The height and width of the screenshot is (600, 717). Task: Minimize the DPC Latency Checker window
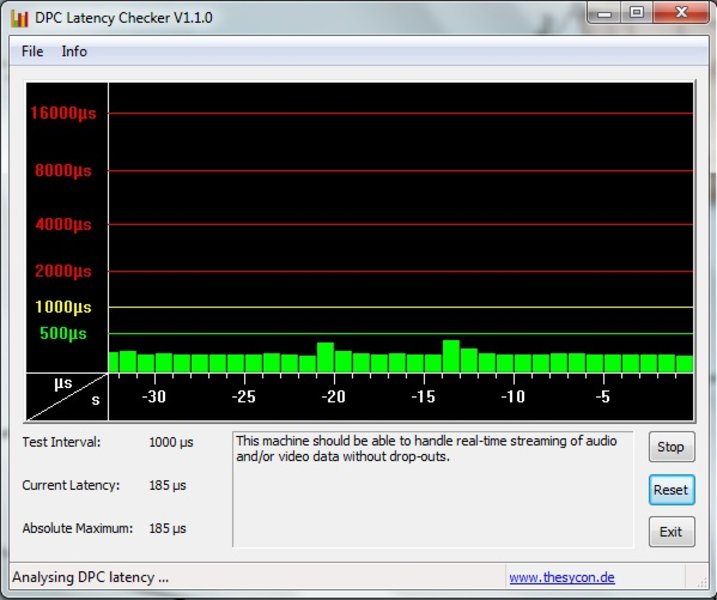pos(600,13)
